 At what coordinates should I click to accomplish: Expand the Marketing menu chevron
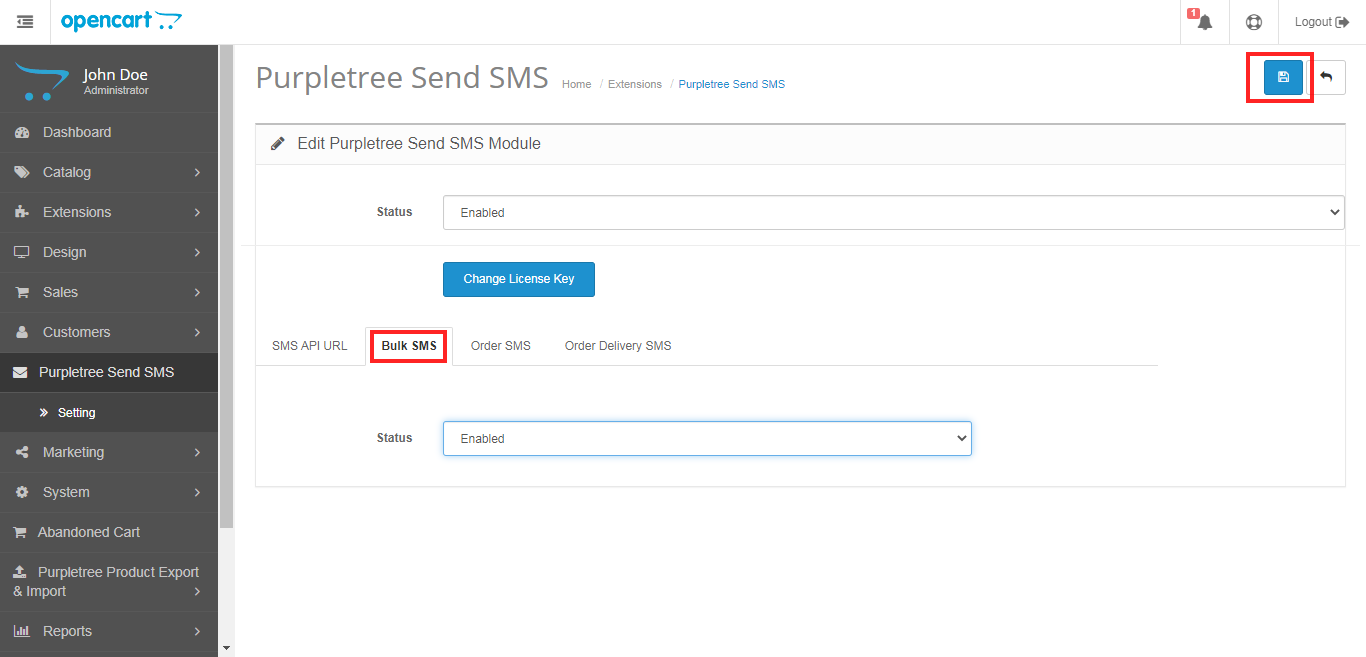[197, 453]
